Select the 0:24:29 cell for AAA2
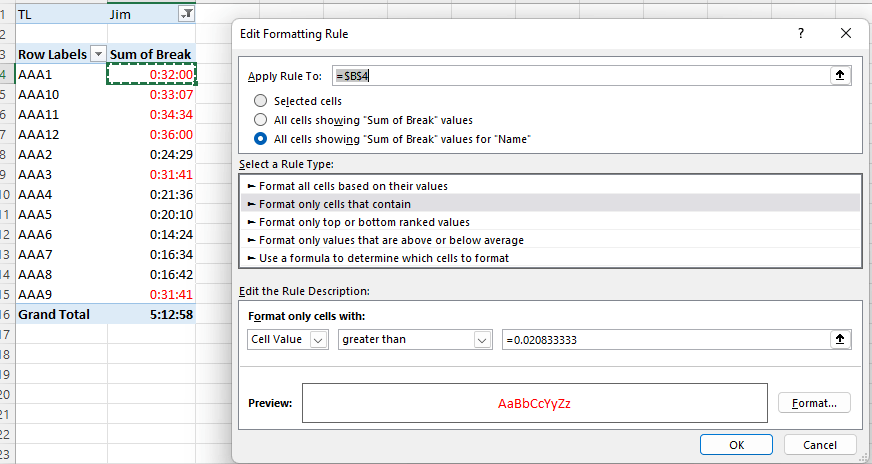Viewport: 872px width, 464px height. (151, 155)
